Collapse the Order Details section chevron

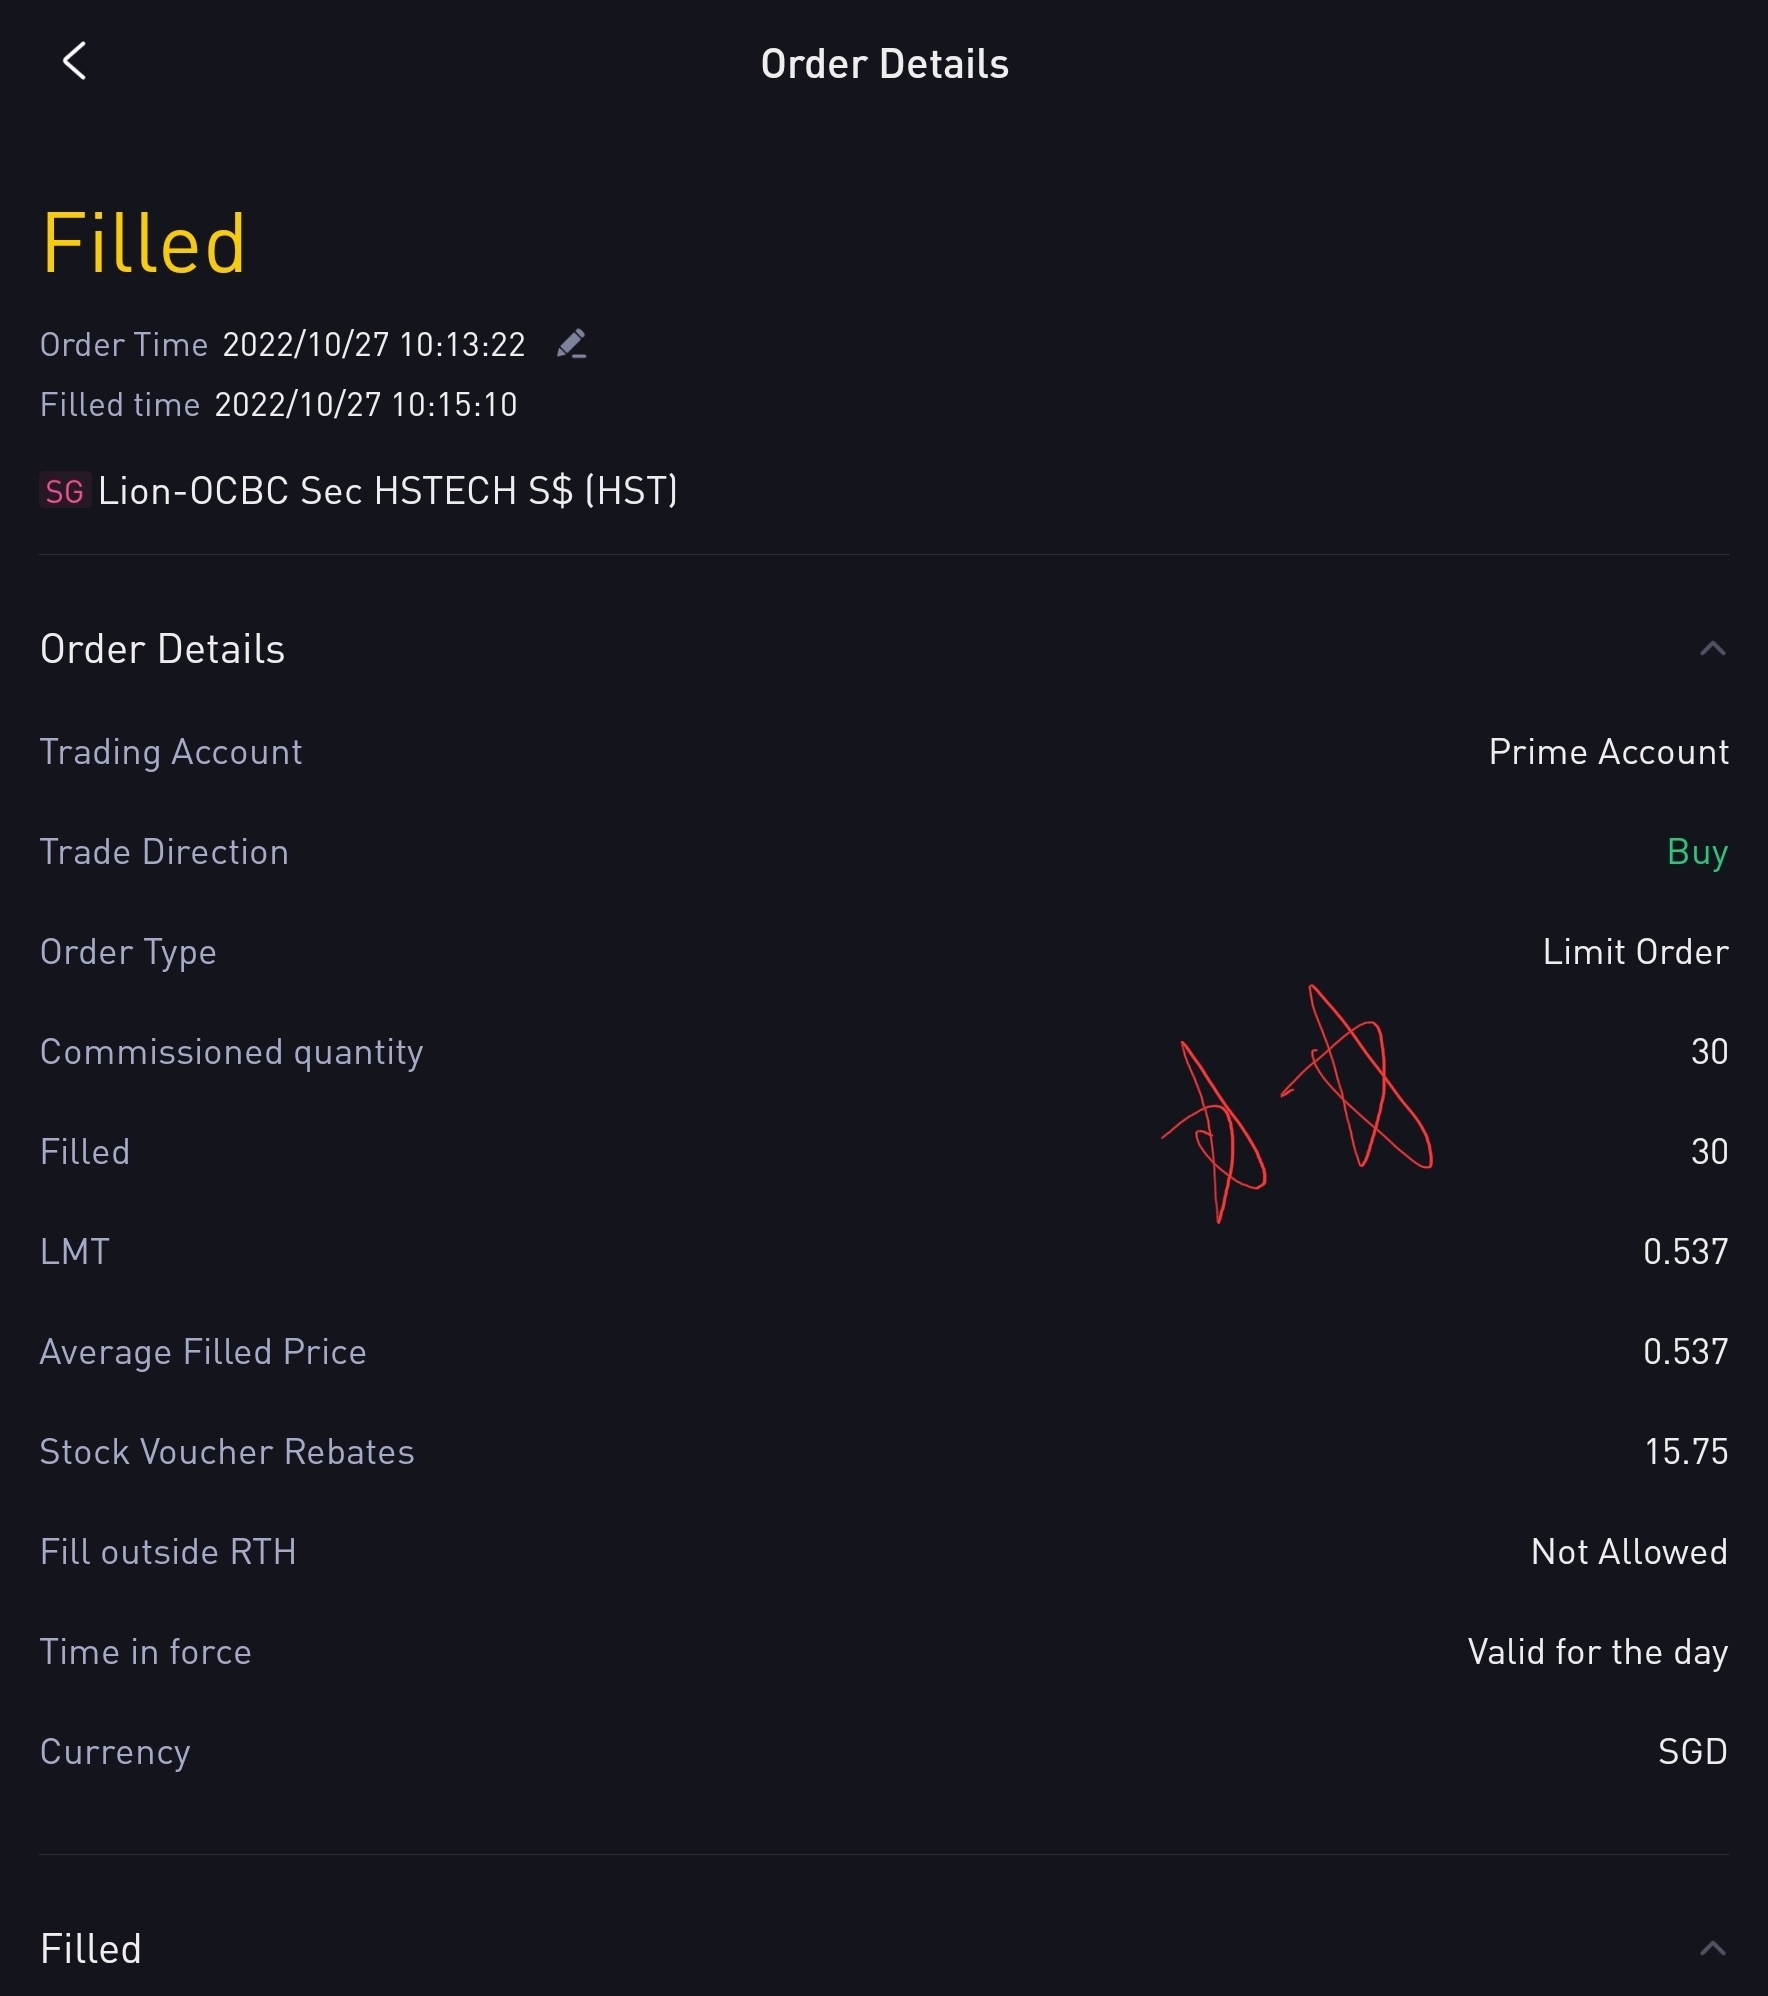pos(1712,649)
